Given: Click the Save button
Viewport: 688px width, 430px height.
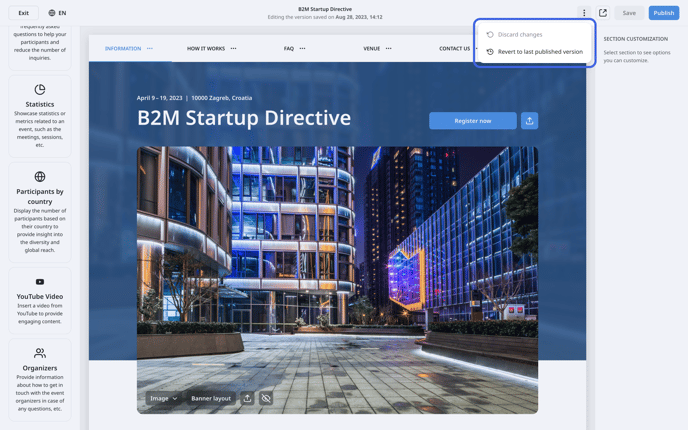Looking at the screenshot, I should (x=629, y=13).
